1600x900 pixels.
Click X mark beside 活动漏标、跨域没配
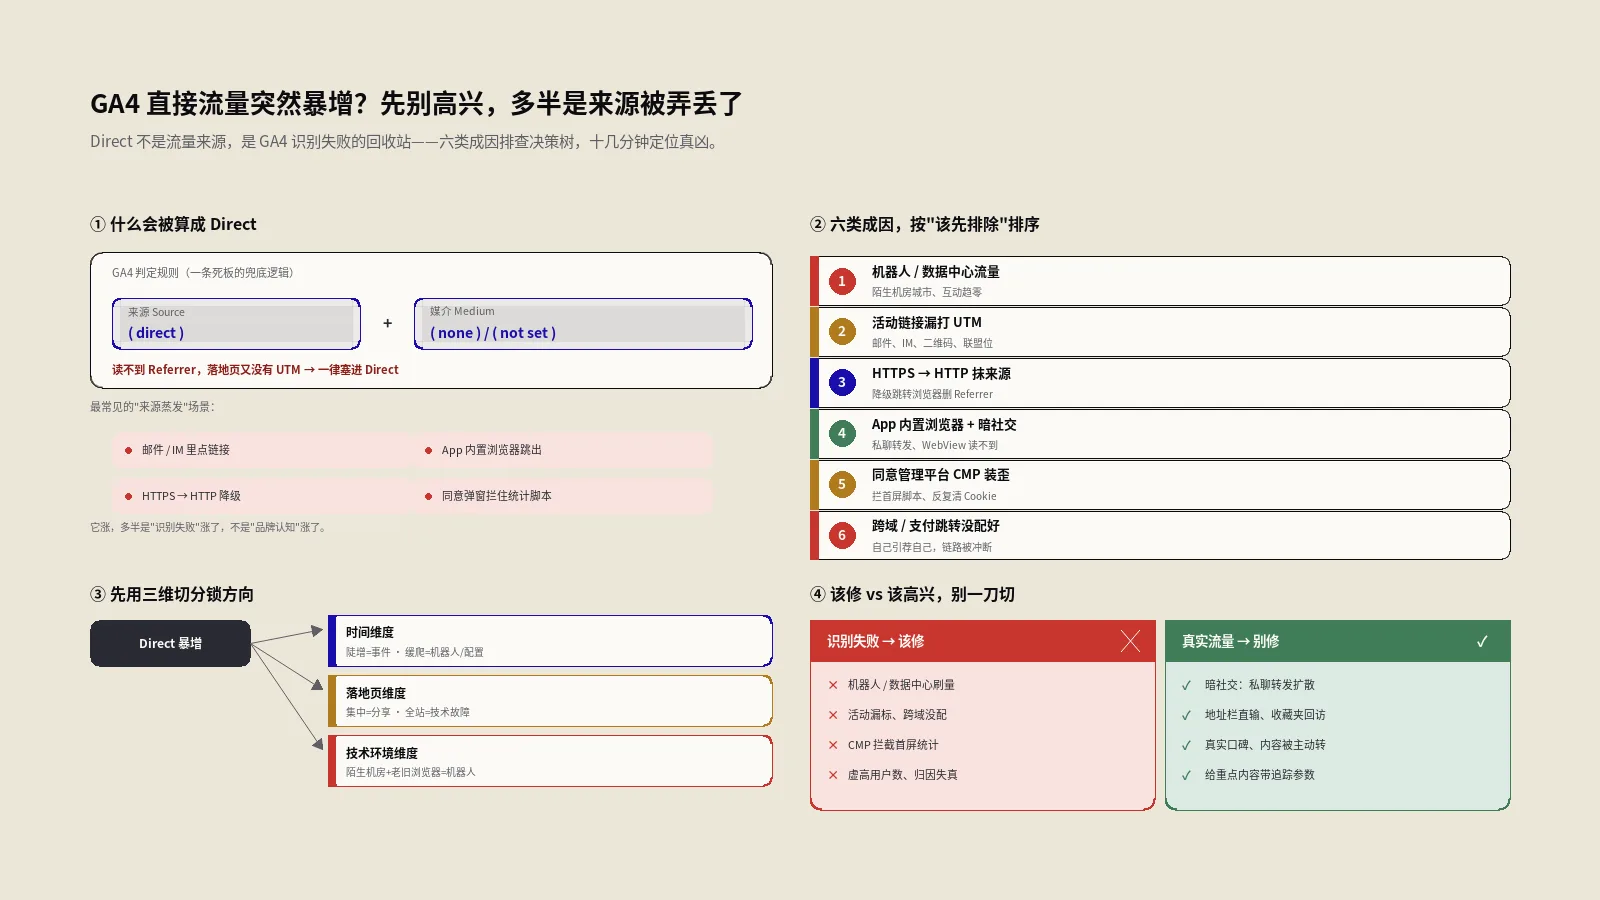point(833,715)
